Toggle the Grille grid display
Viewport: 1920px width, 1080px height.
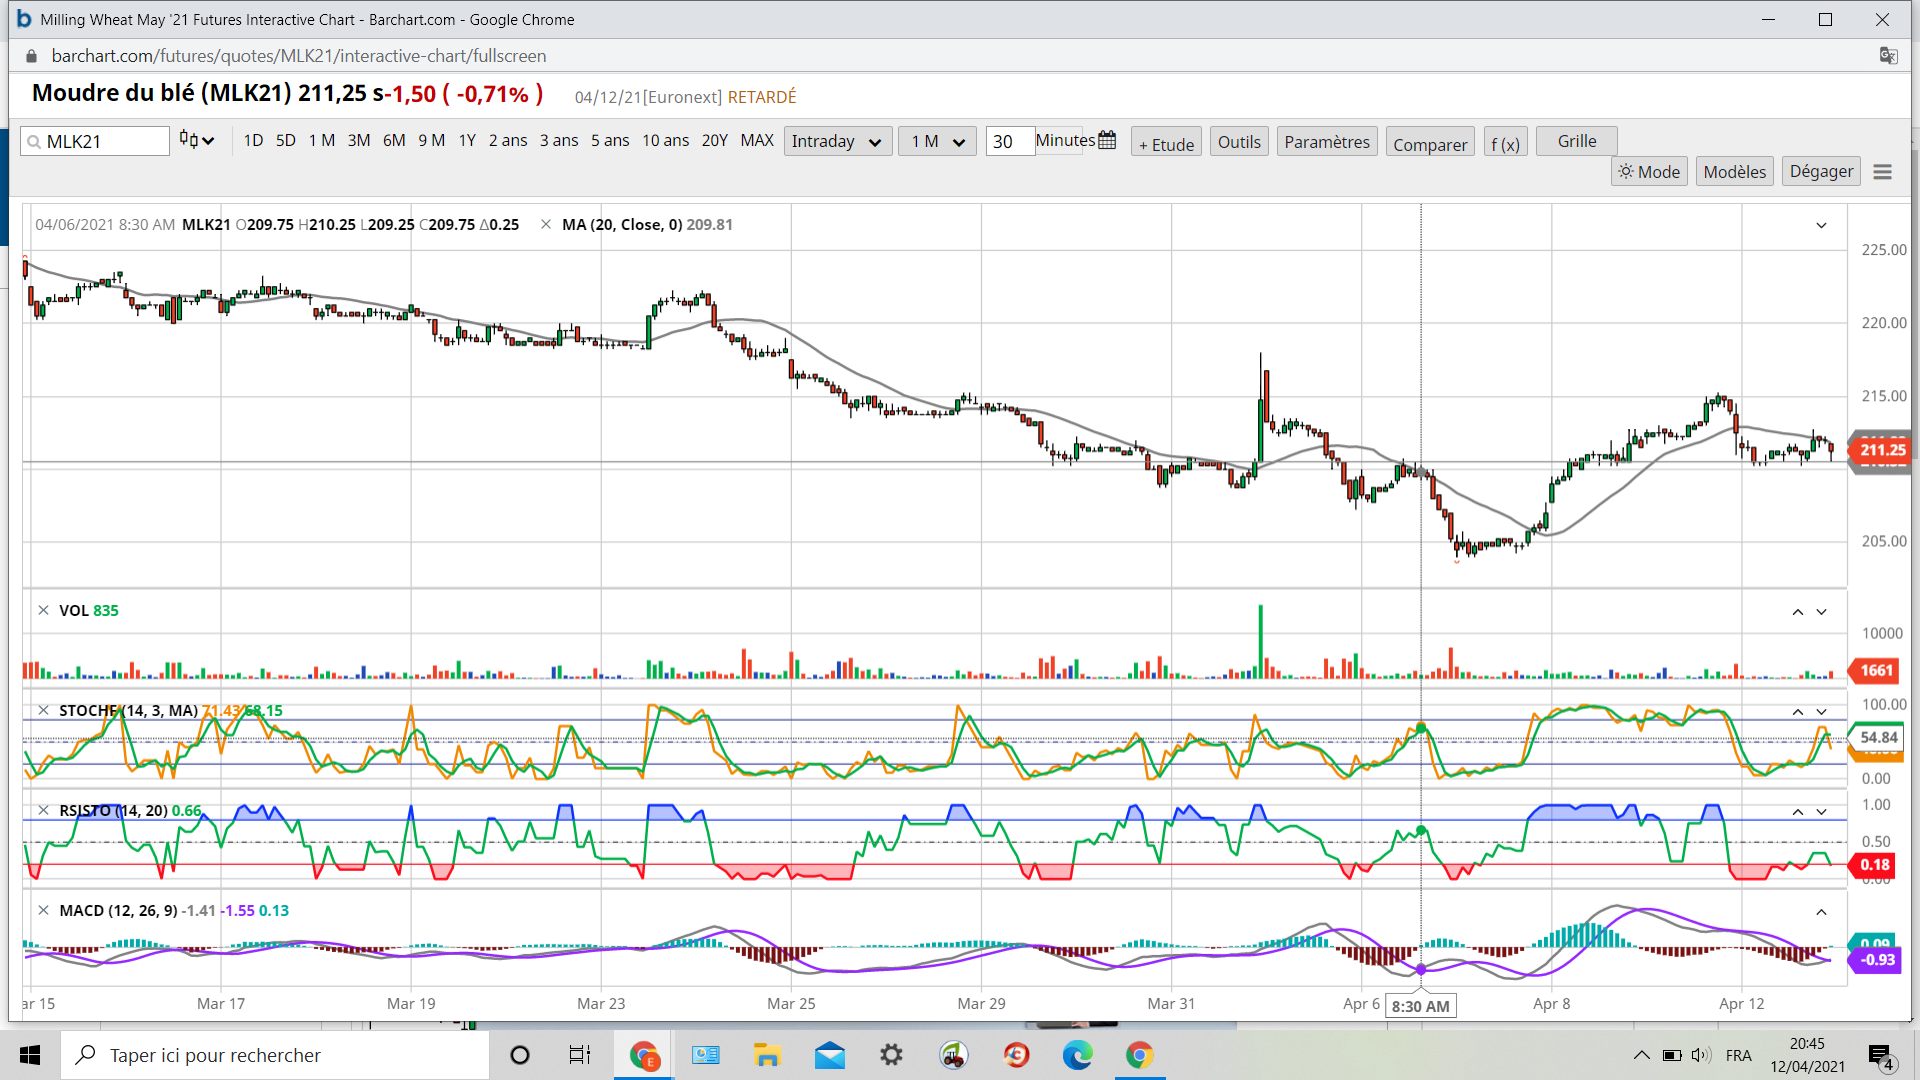(x=1576, y=141)
